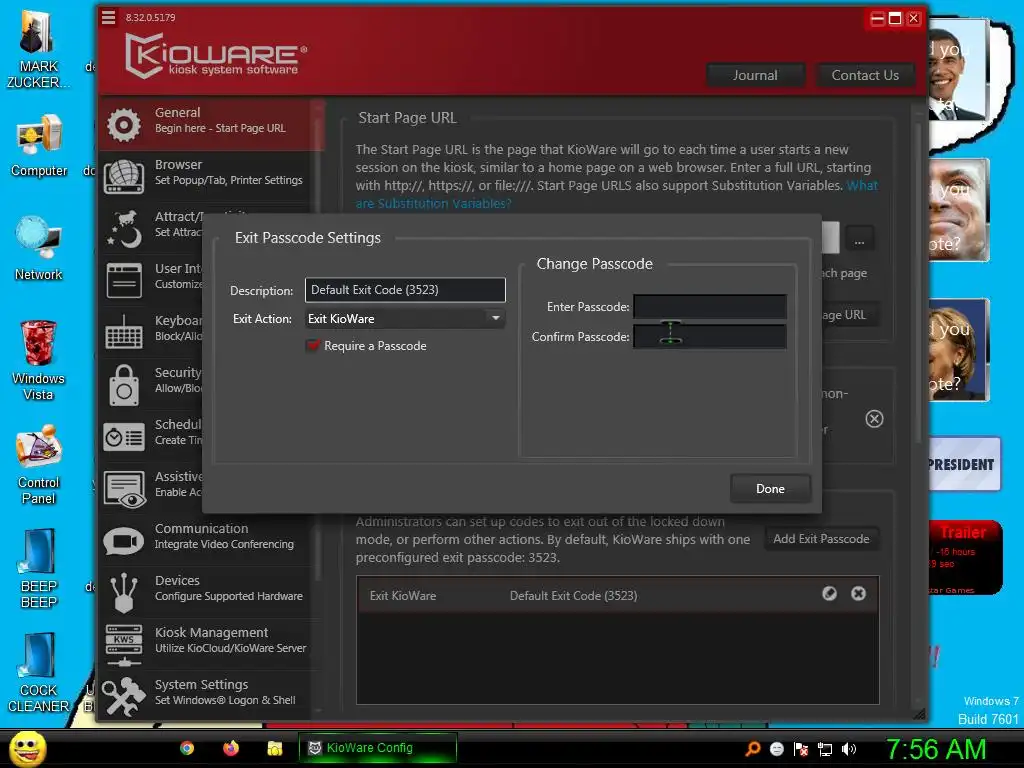Click the circled X icon in non-secure section
The width and height of the screenshot is (1024, 768).
click(874, 419)
